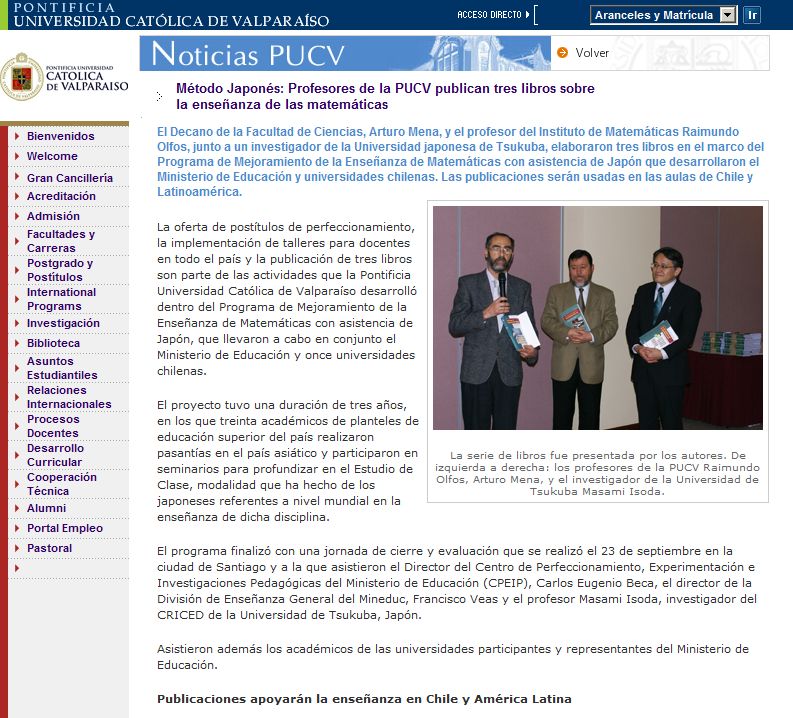793x718 pixels.
Task: Go back with the Volver link
Action: click(x=592, y=53)
